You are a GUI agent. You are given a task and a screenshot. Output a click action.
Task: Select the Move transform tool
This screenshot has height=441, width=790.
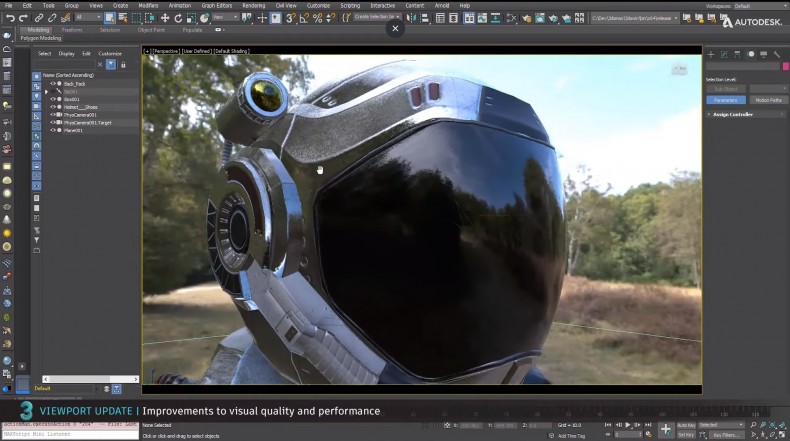pyautogui.click(x=165, y=18)
